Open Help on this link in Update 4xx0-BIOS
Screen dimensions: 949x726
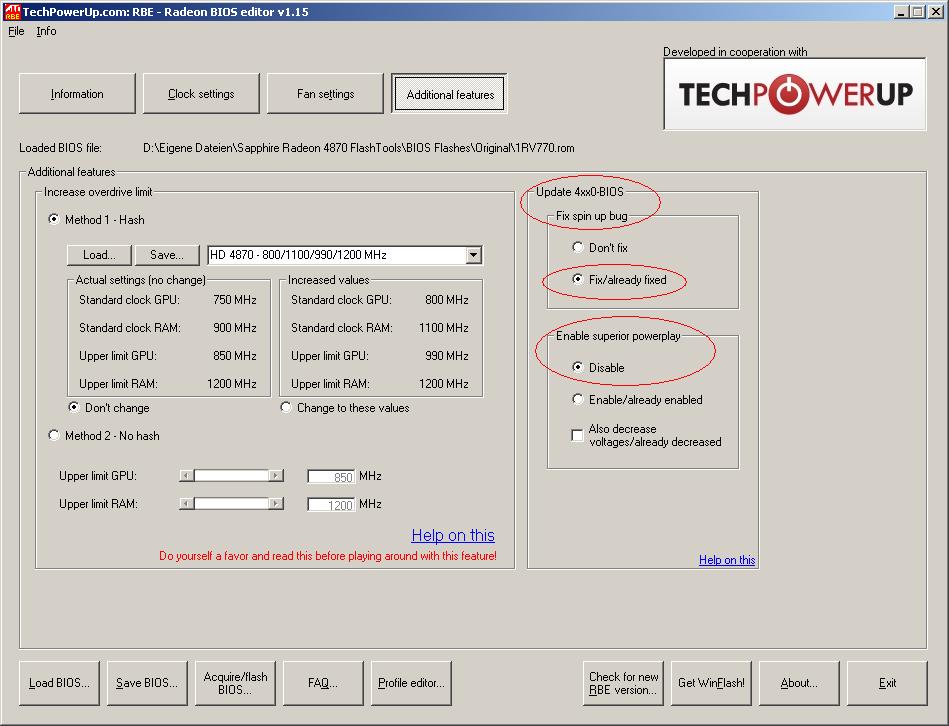click(x=727, y=560)
